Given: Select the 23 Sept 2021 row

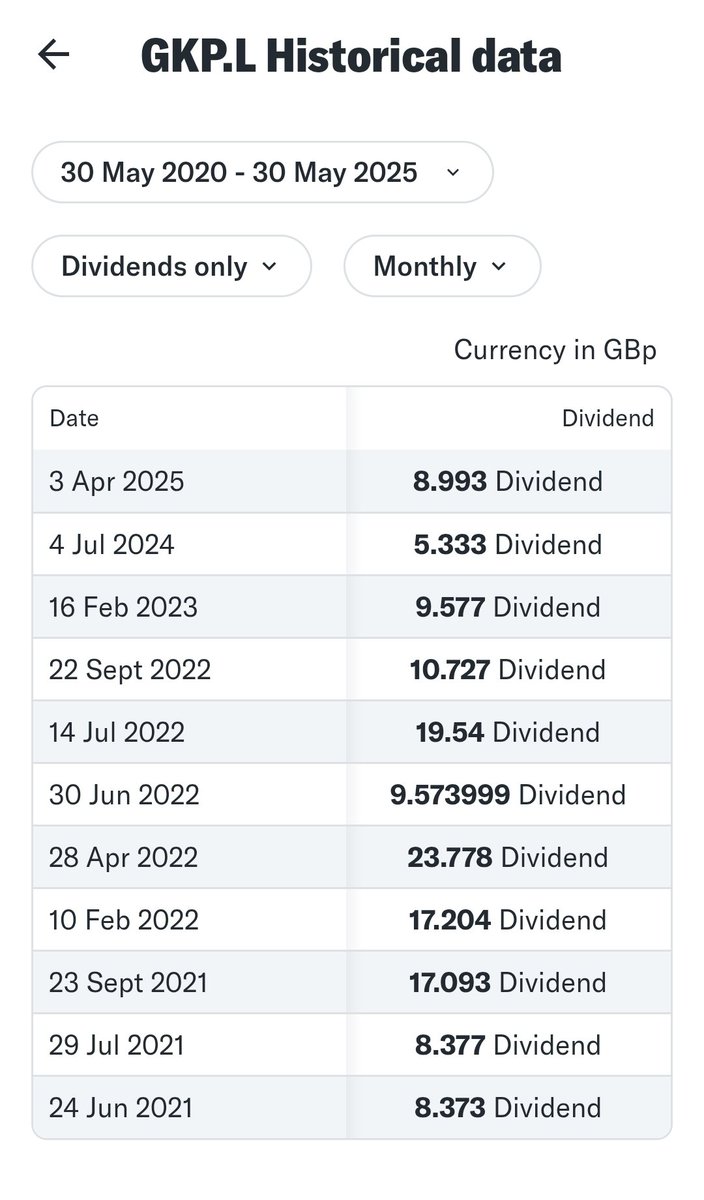Looking at the screenshot, I should pyautogui.click(x=352, y=983).
